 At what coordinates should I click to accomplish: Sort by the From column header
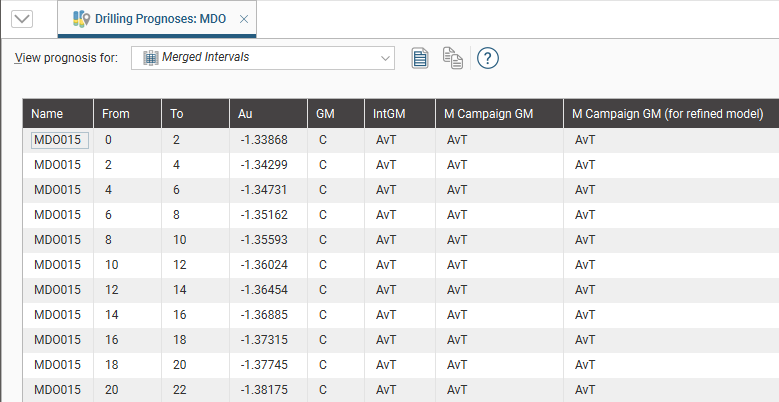tap(126, 114)
